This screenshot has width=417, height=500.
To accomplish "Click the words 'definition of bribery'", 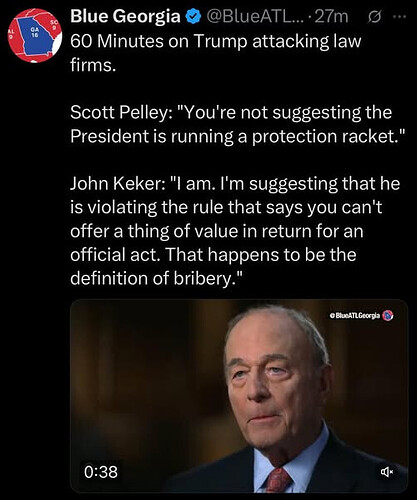I will [150, 278].
